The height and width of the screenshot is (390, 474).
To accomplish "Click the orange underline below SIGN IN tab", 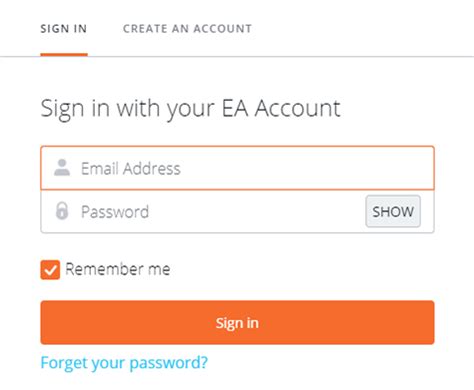I will (64, 55).
